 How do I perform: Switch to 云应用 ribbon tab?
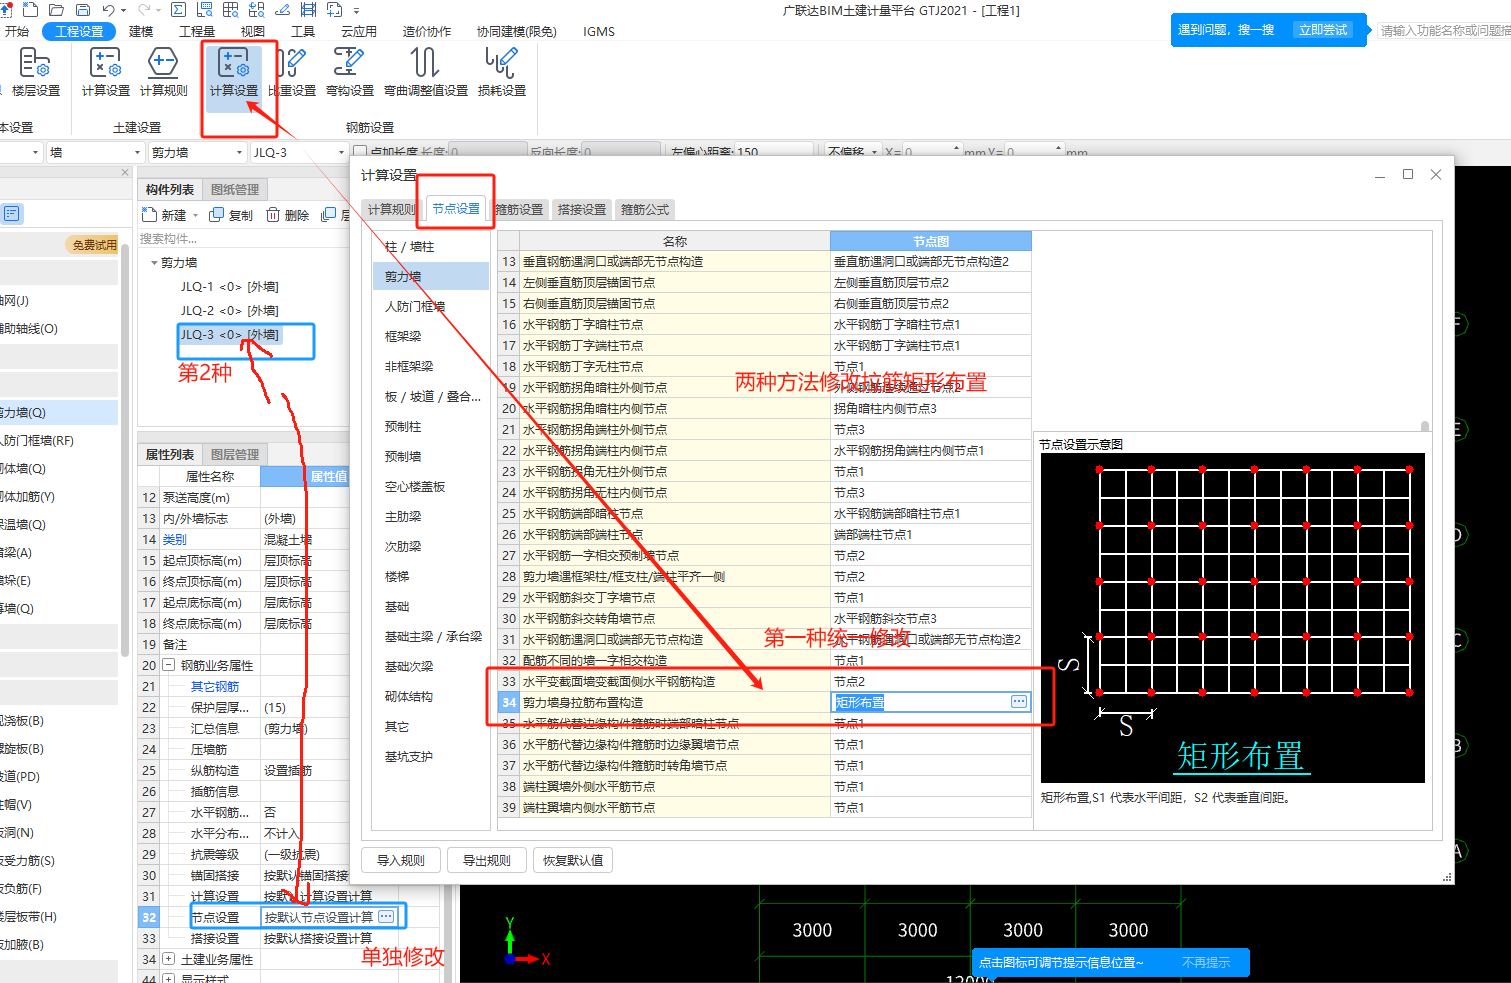pyautogui.click(x=359, y=31)
